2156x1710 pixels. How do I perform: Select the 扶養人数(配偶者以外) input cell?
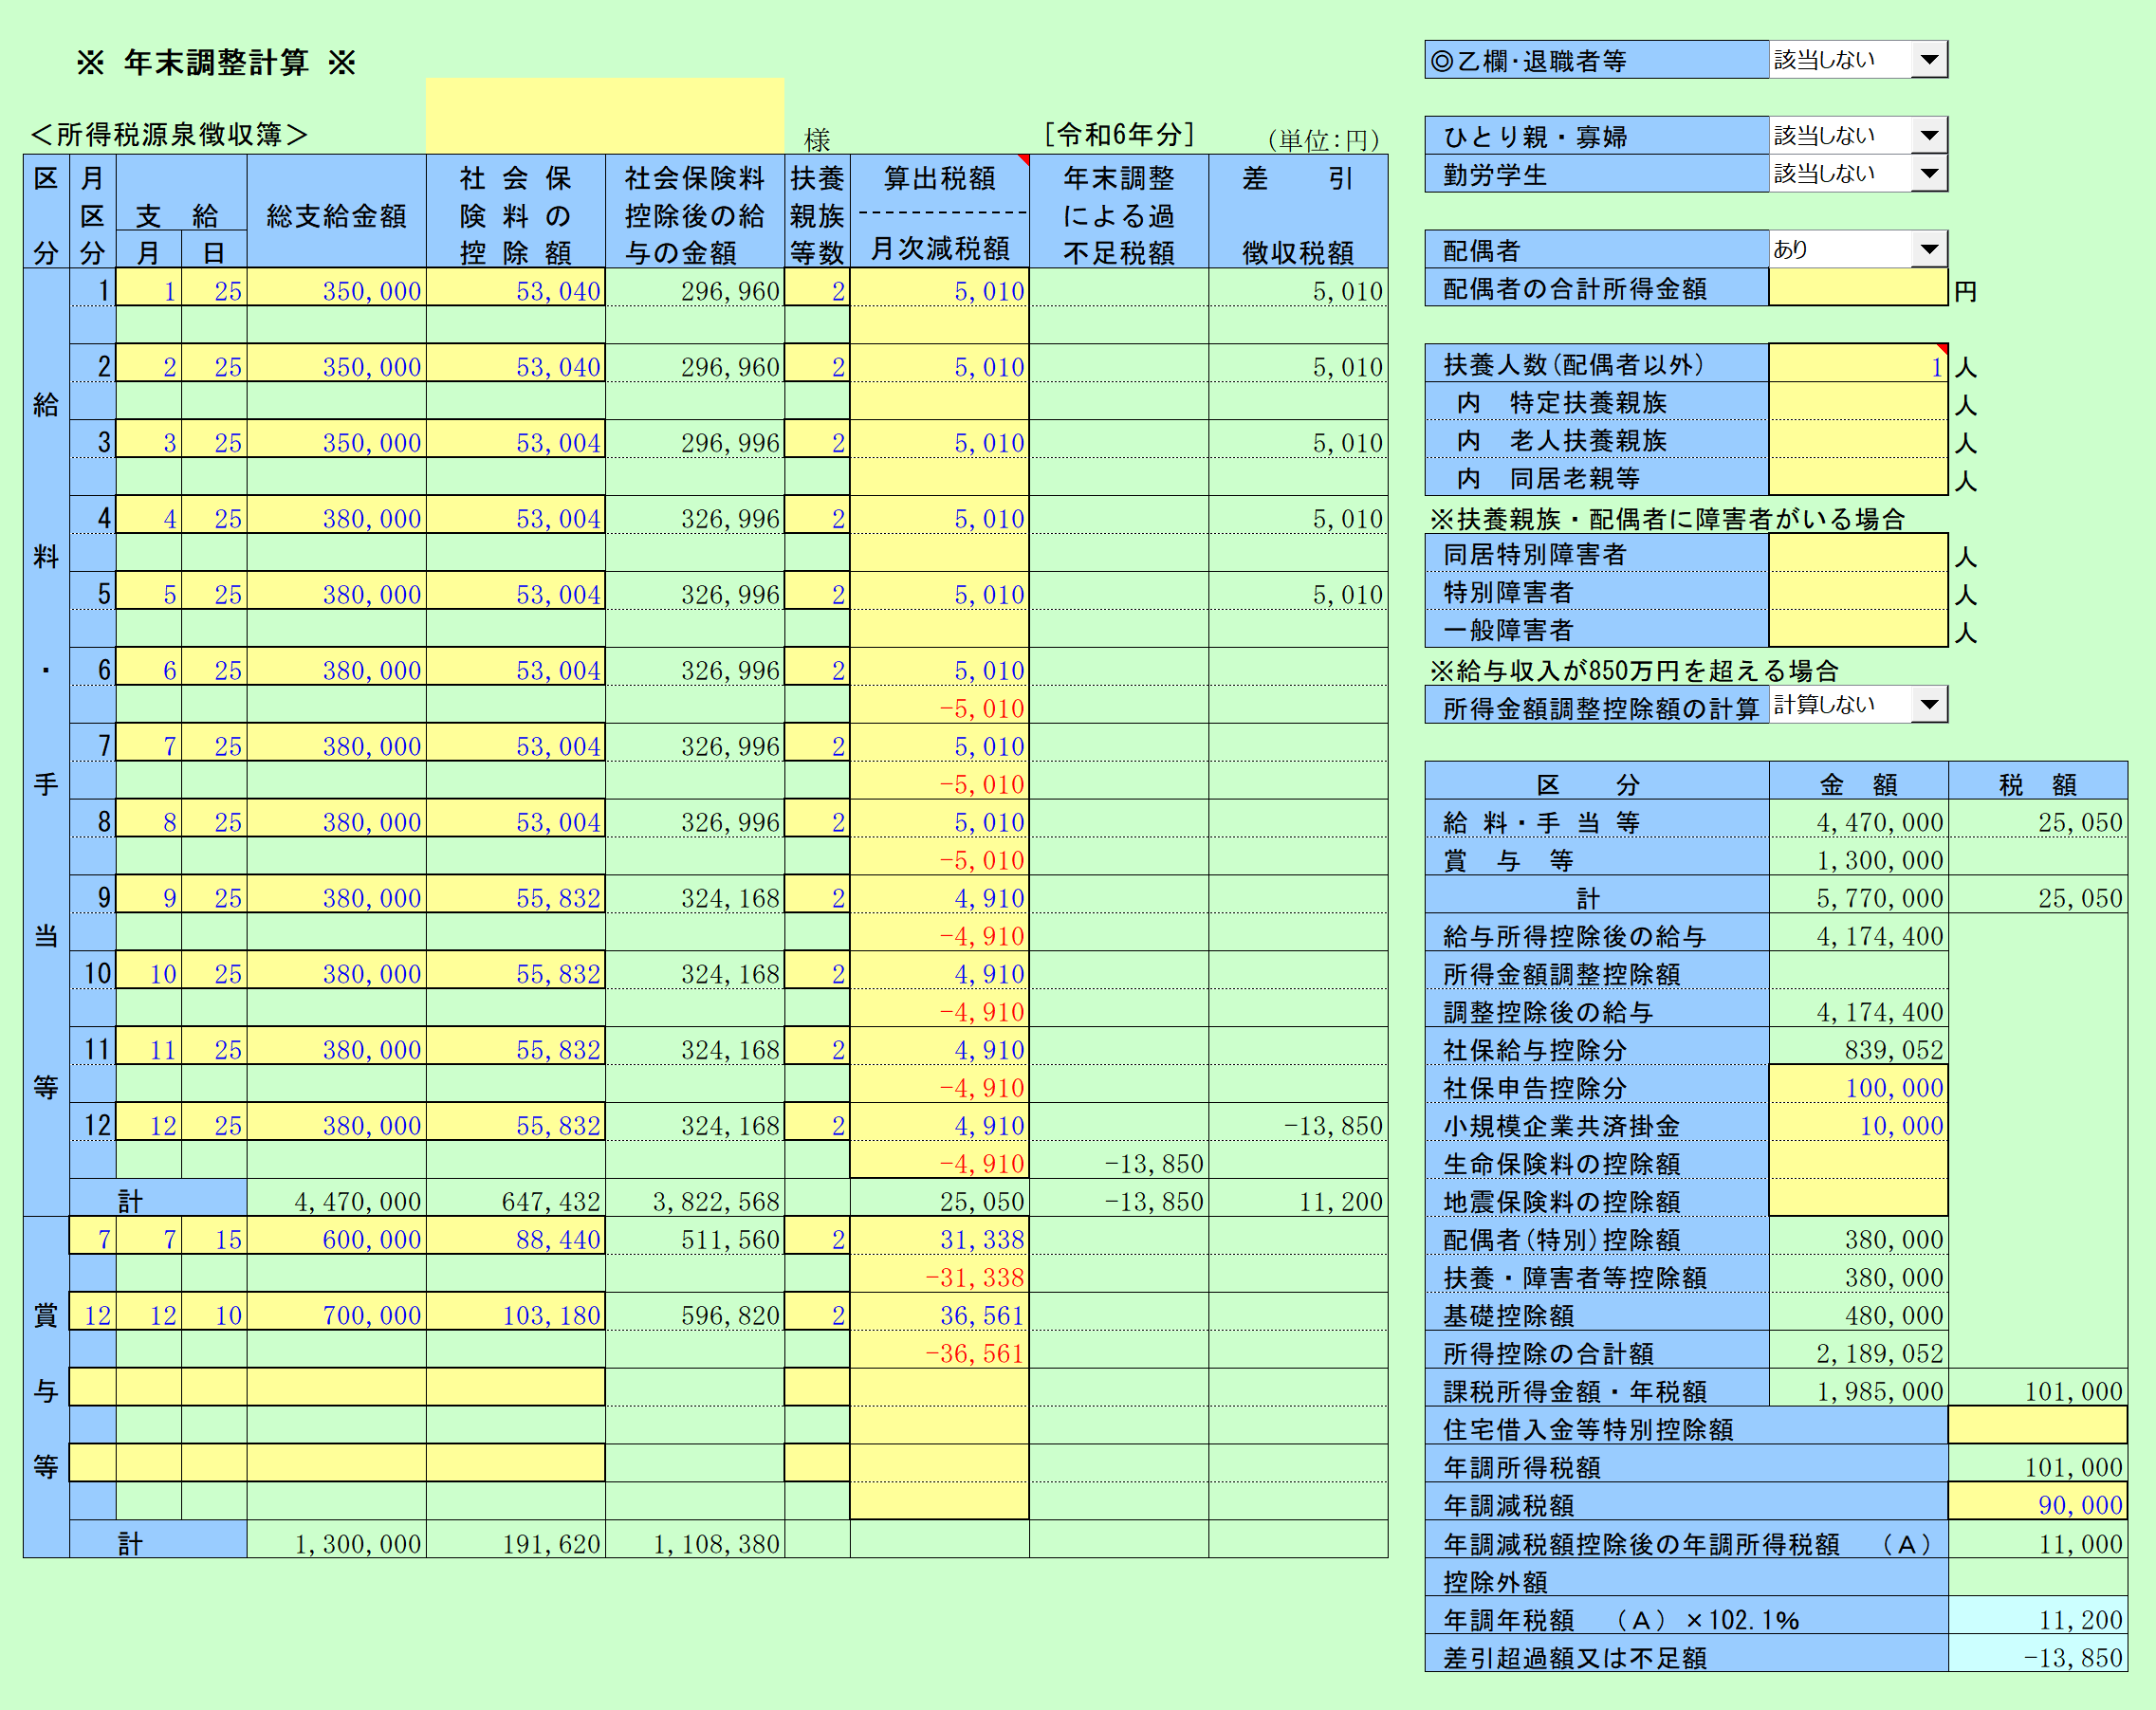1858,364
